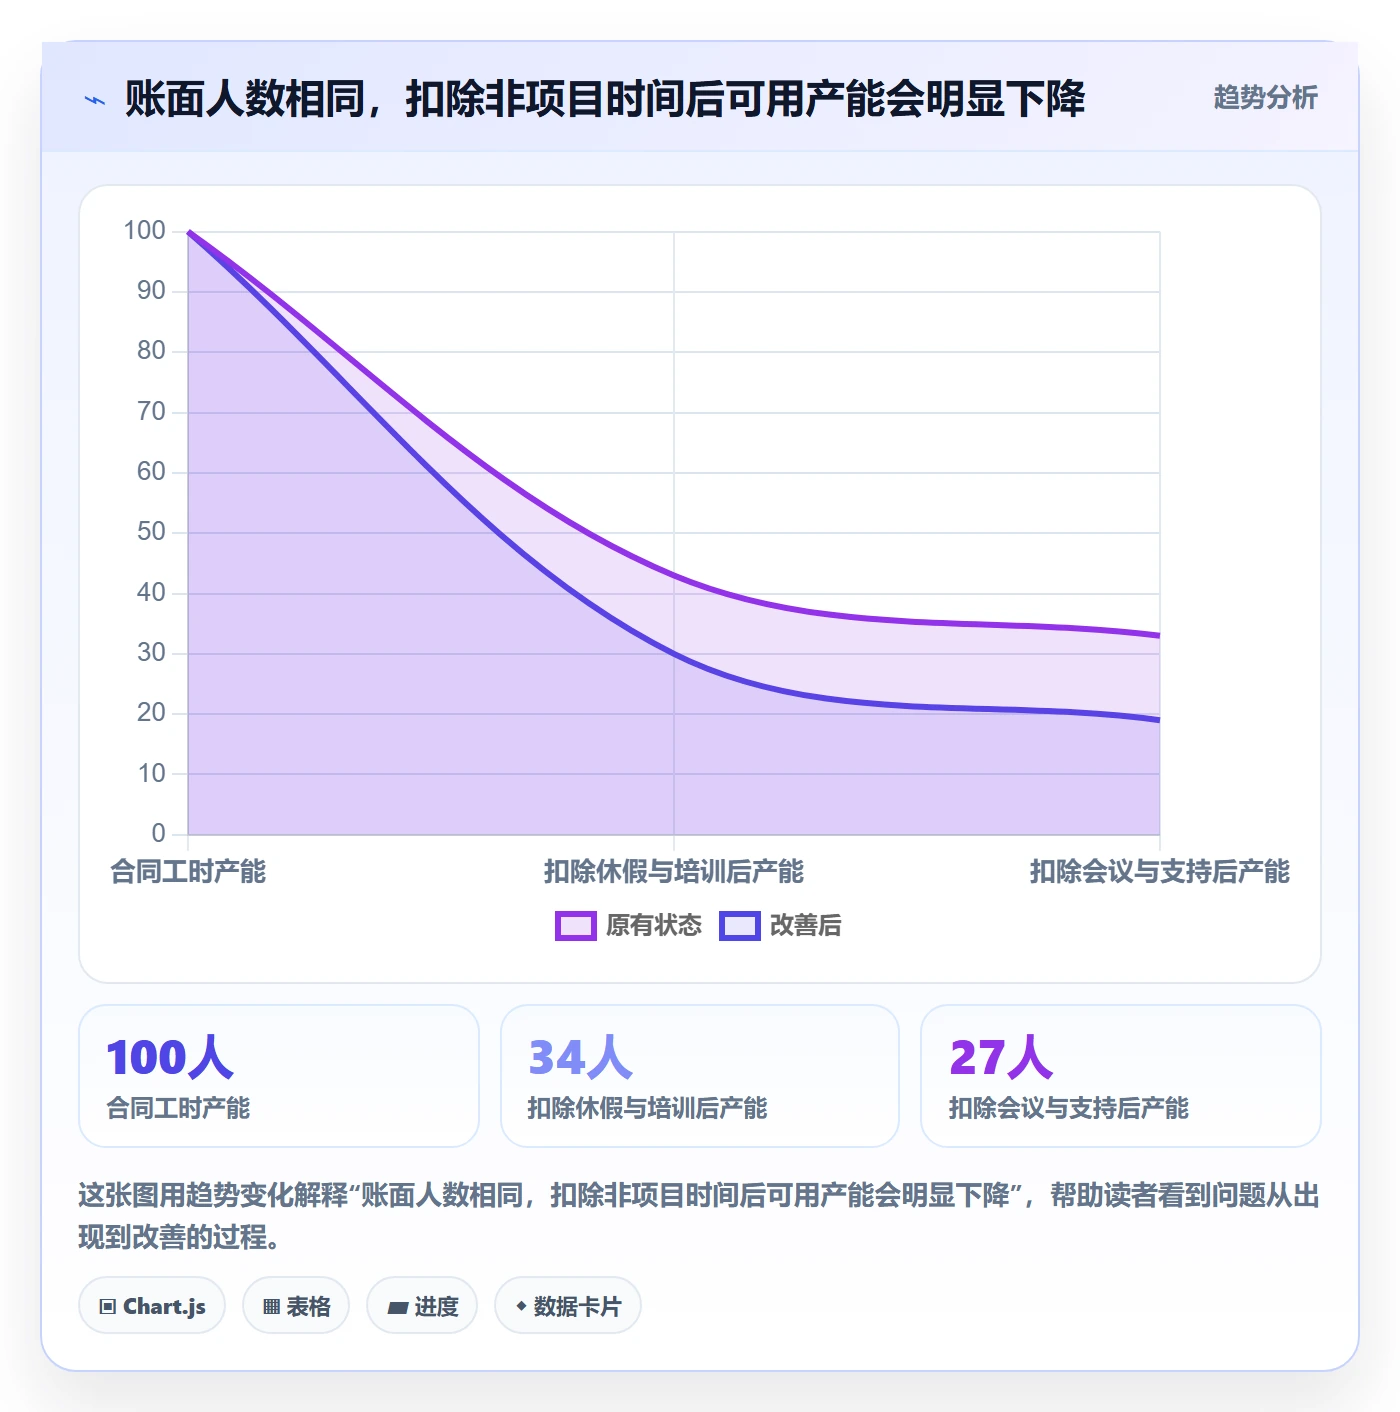Click the y-axis value 30
Screen dimensions: 1400x1412
click(x=151, y=652)
